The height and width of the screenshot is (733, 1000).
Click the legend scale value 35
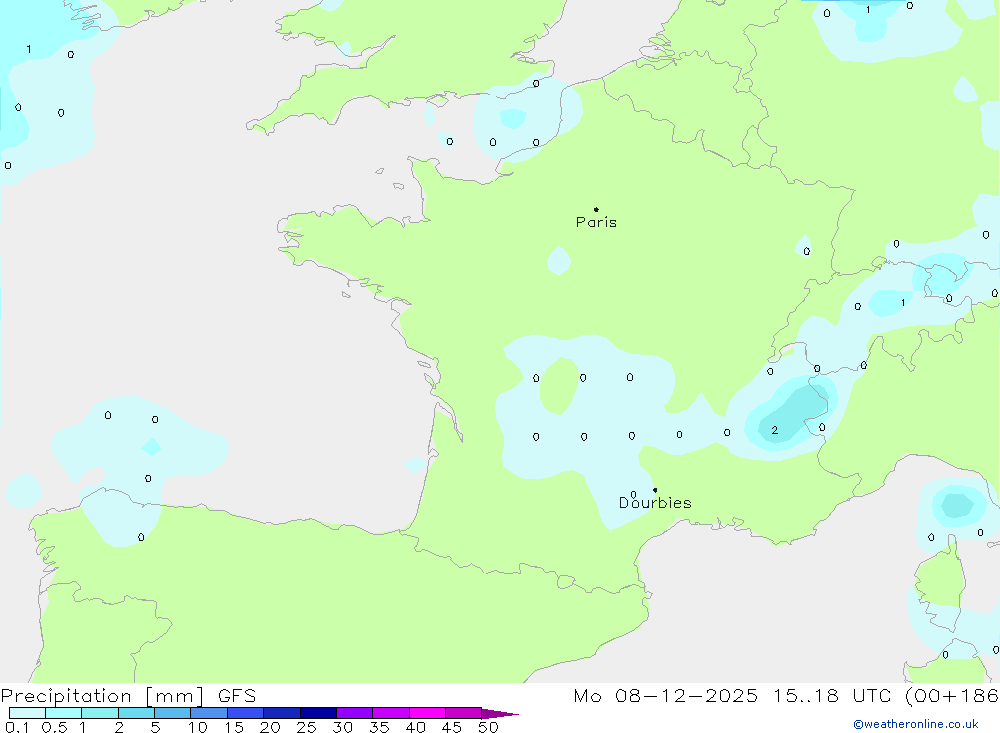pyautogui.click(x=379, y=727)
